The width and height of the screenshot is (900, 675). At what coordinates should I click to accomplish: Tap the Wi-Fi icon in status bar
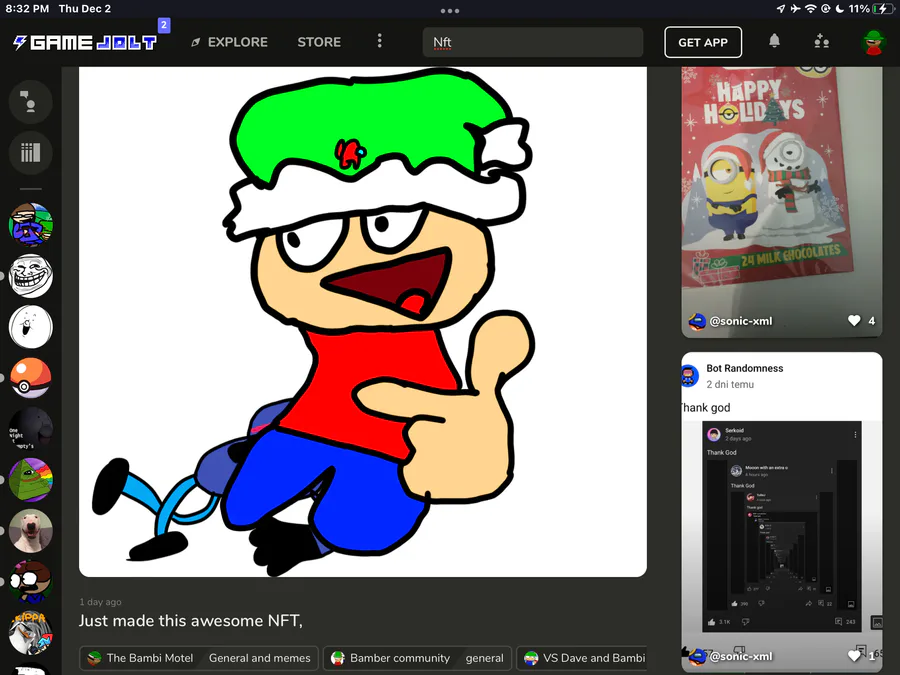click(810, 9)
